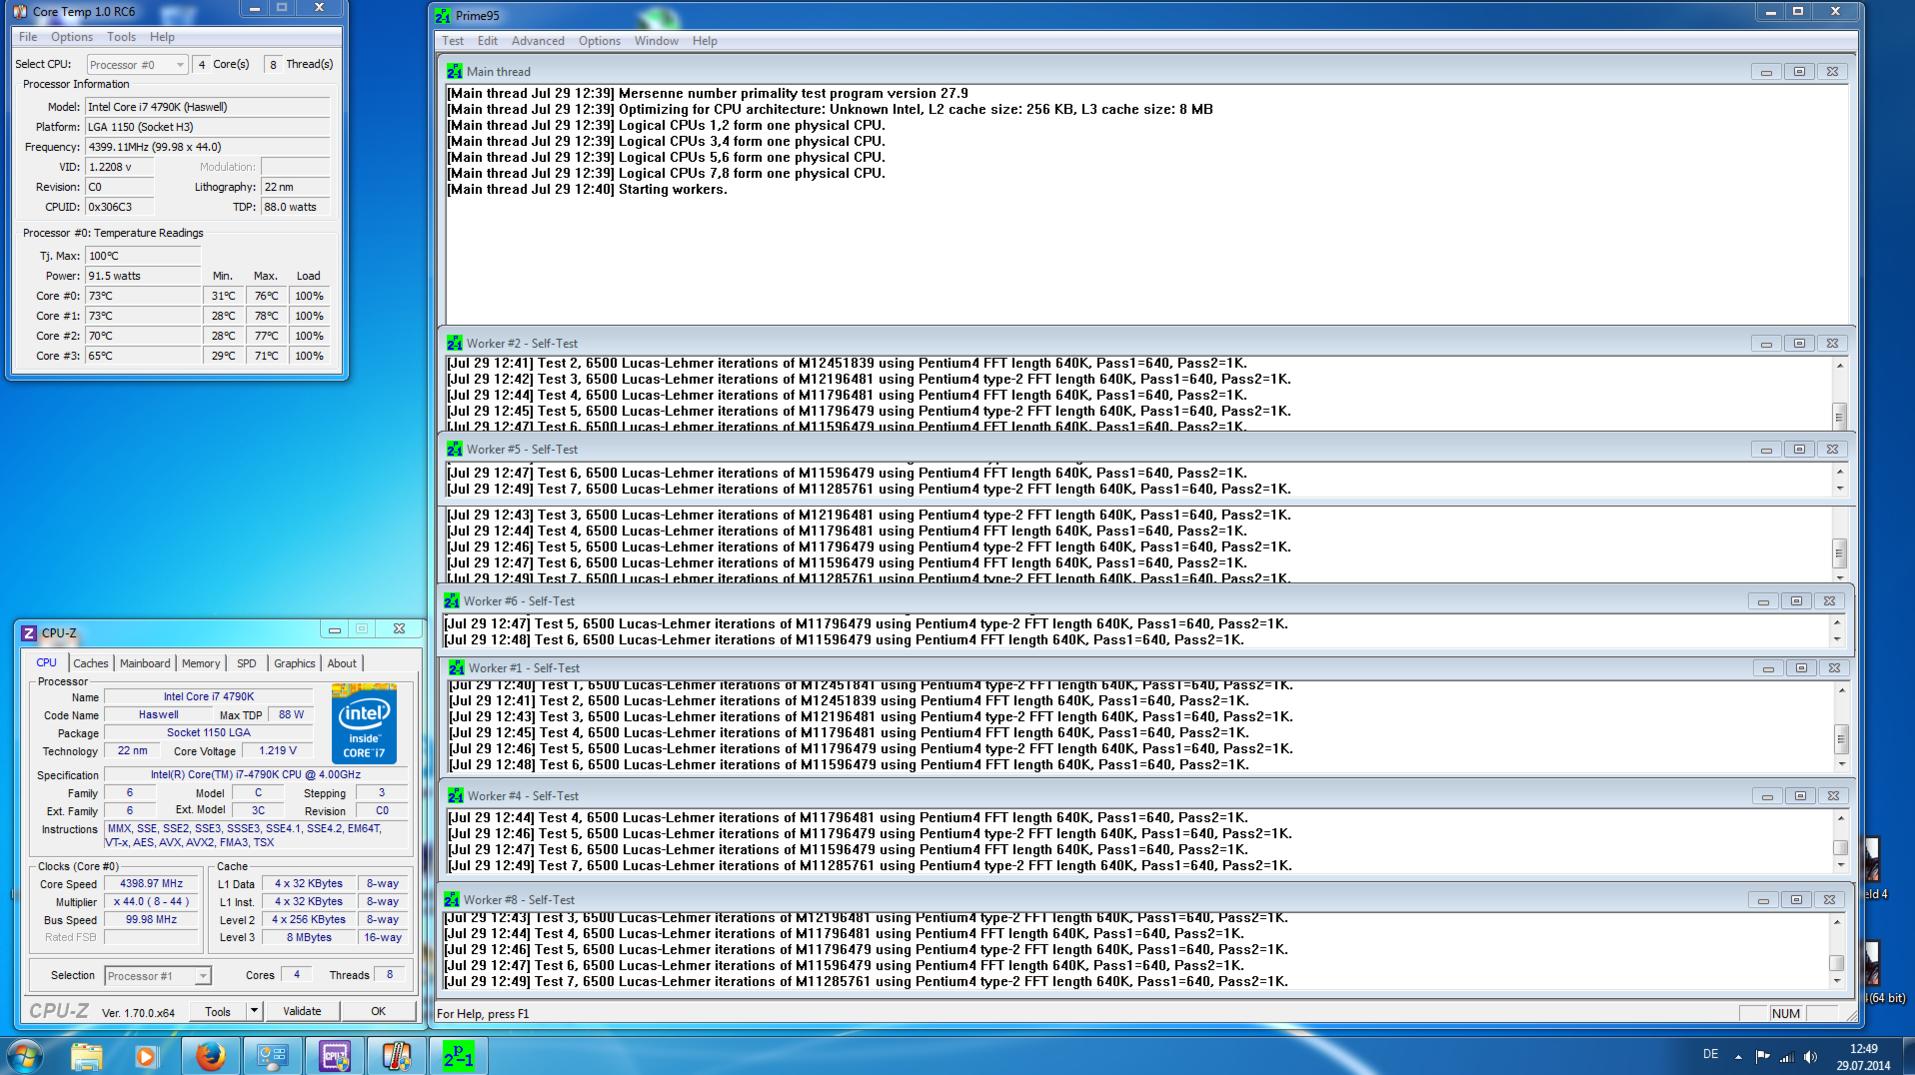Click Worker #6 Self-Test window icon
This screenshot has width=1915, height=1075.
click(x=452, y=601)
